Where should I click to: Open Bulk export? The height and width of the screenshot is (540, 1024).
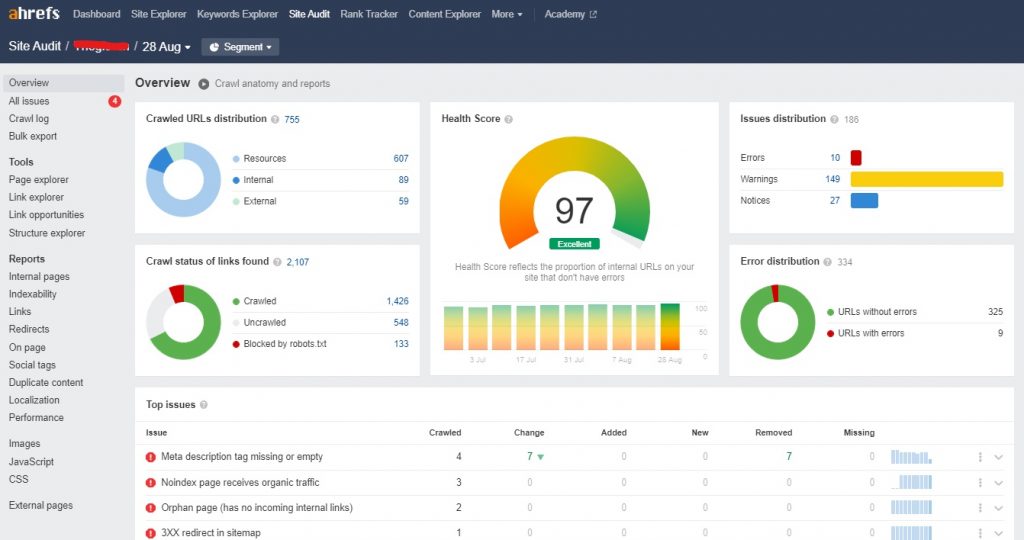tap(33, 136)
